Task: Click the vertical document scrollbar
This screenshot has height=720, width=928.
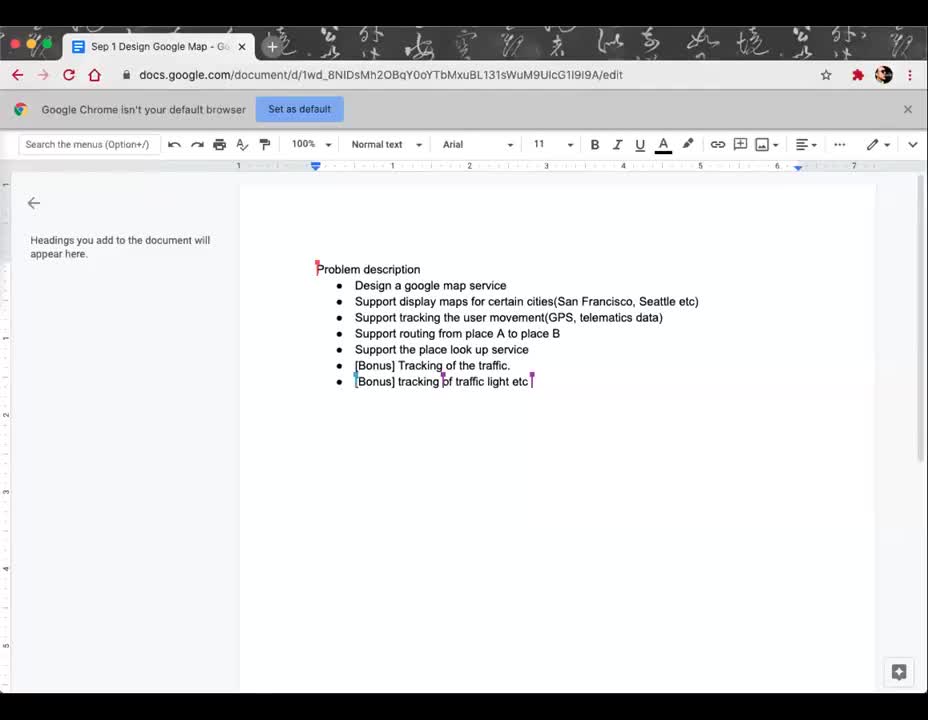Action: (920, 318)
